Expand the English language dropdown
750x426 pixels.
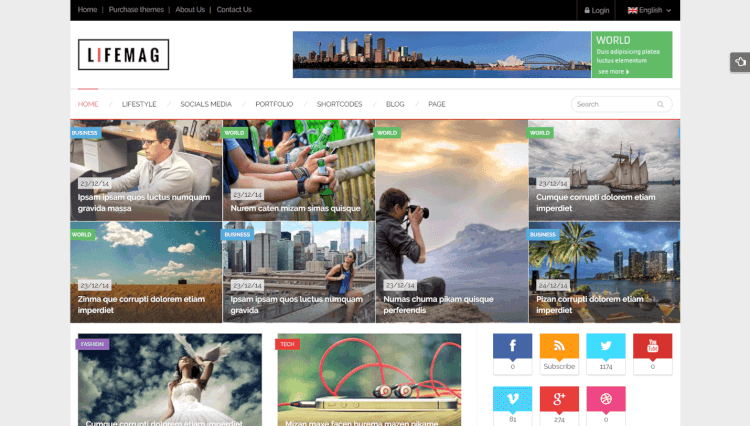tap(650, 10)
